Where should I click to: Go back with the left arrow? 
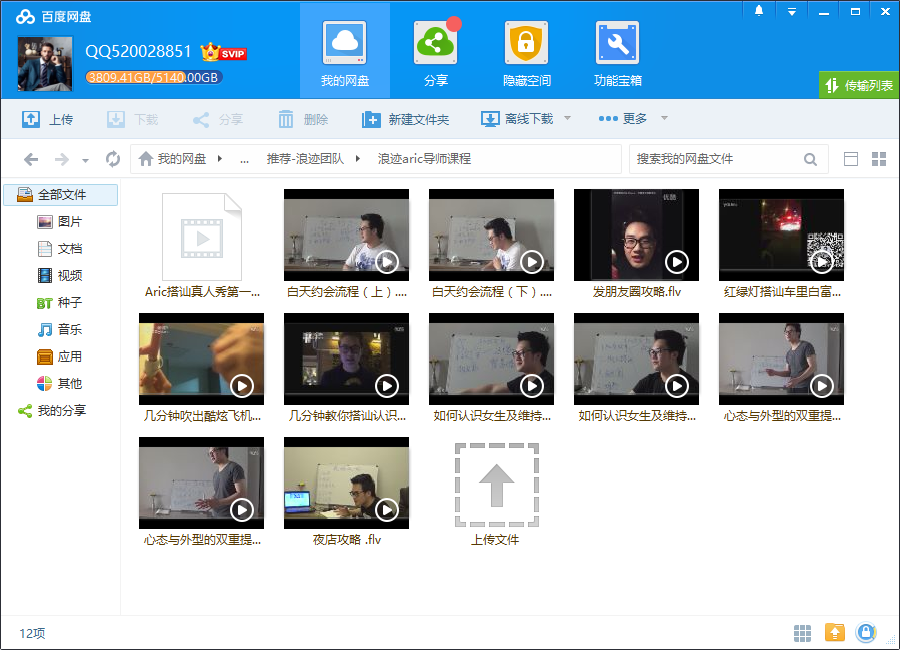point(31,159)
